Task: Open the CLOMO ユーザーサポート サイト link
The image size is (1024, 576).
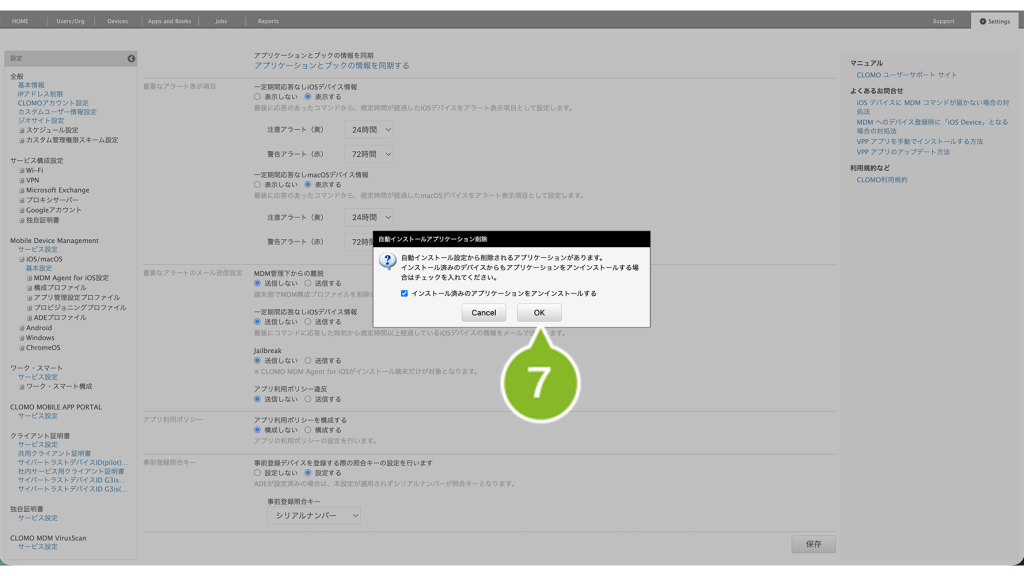Action: (906, 75)
